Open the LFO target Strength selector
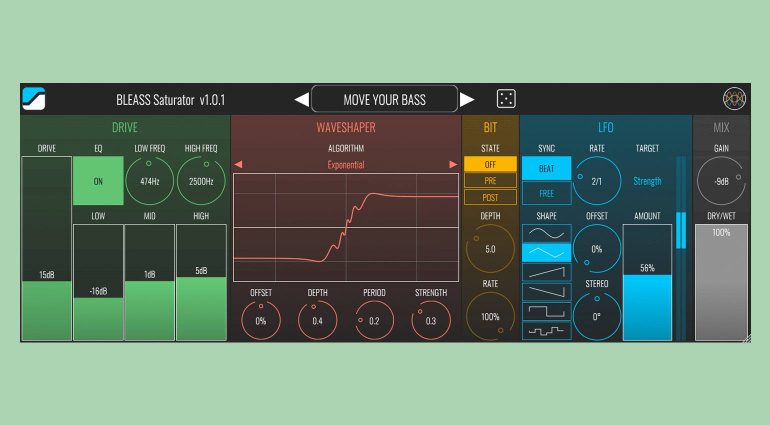Viewport: 770px width, 425px height. [x=647, y=181]
